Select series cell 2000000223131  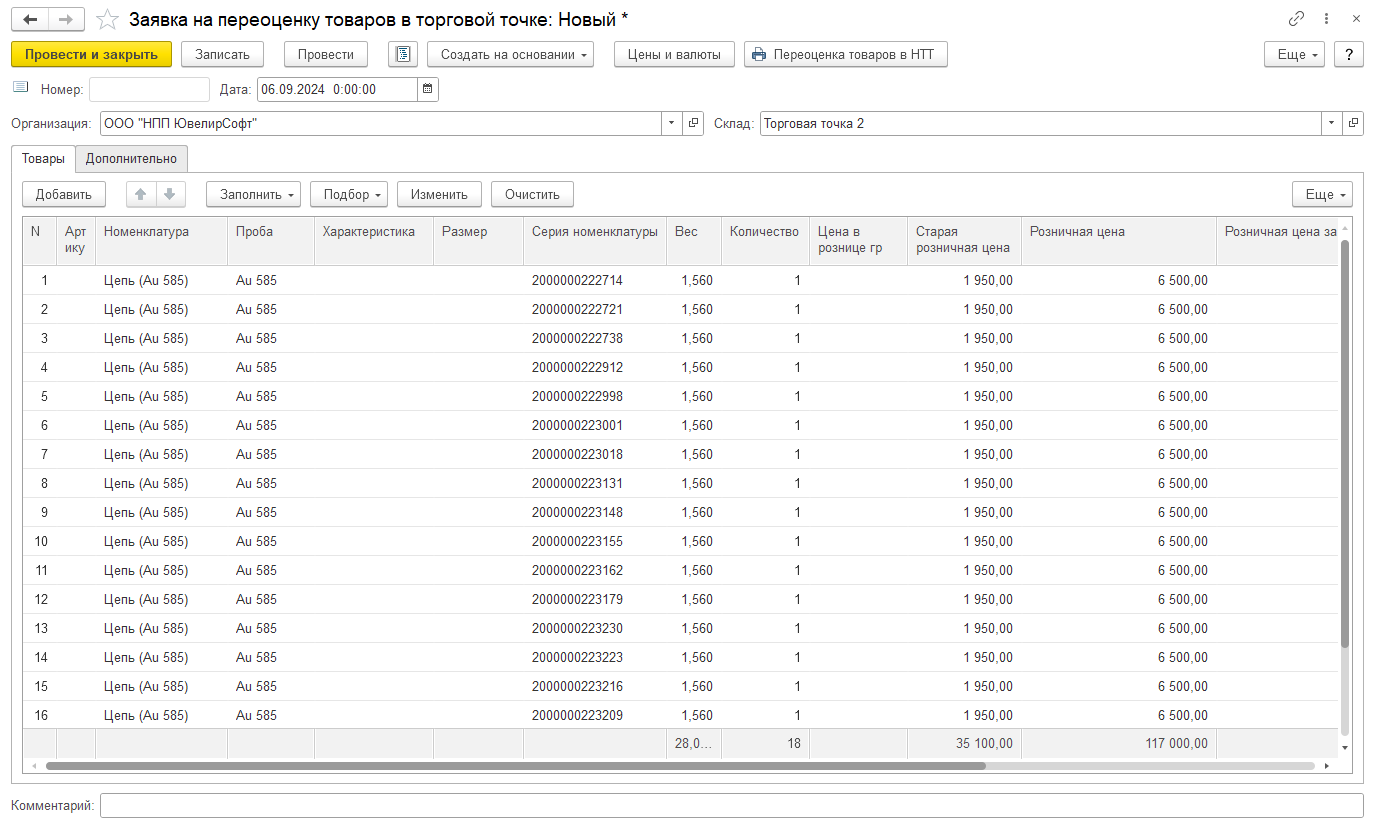click(595, 483)
